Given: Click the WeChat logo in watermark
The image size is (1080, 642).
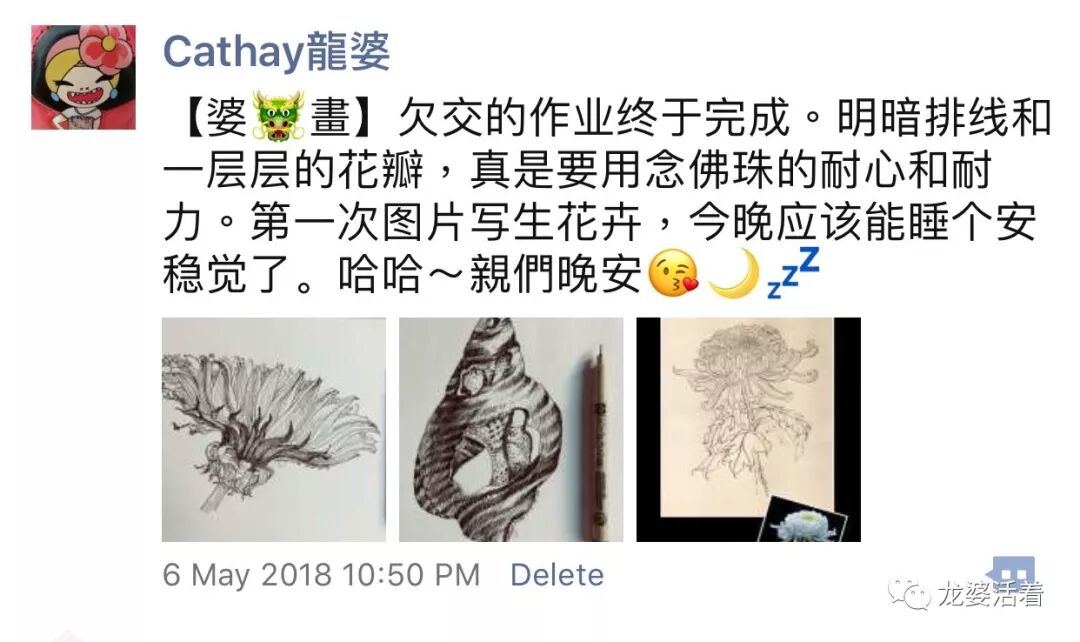Looking at the screenshot, I should 908,594.
